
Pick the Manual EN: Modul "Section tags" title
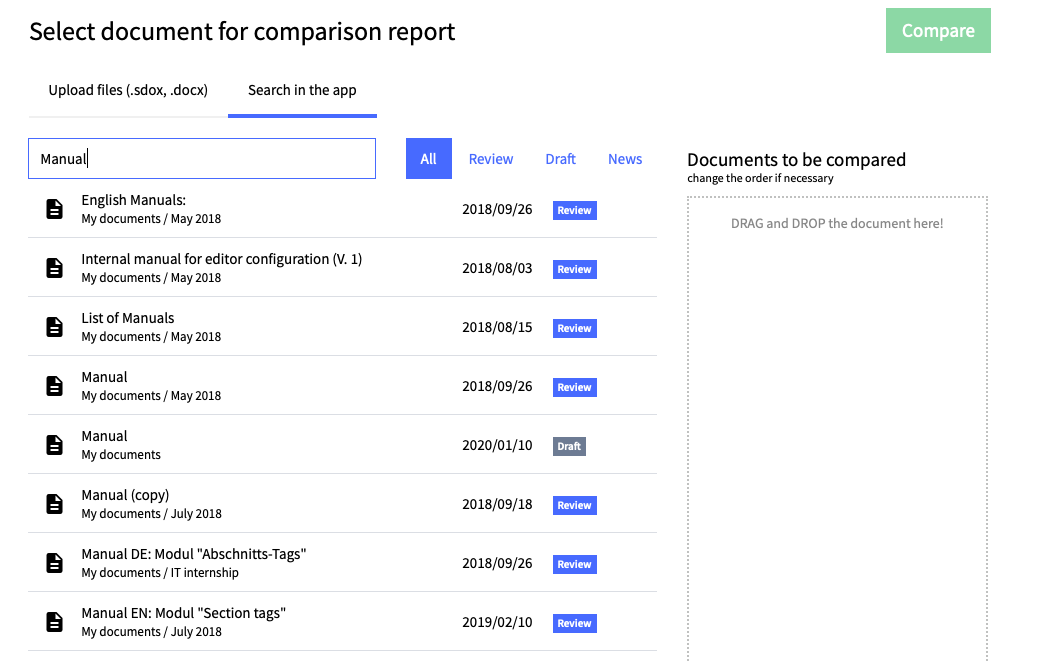pos(184,613)
